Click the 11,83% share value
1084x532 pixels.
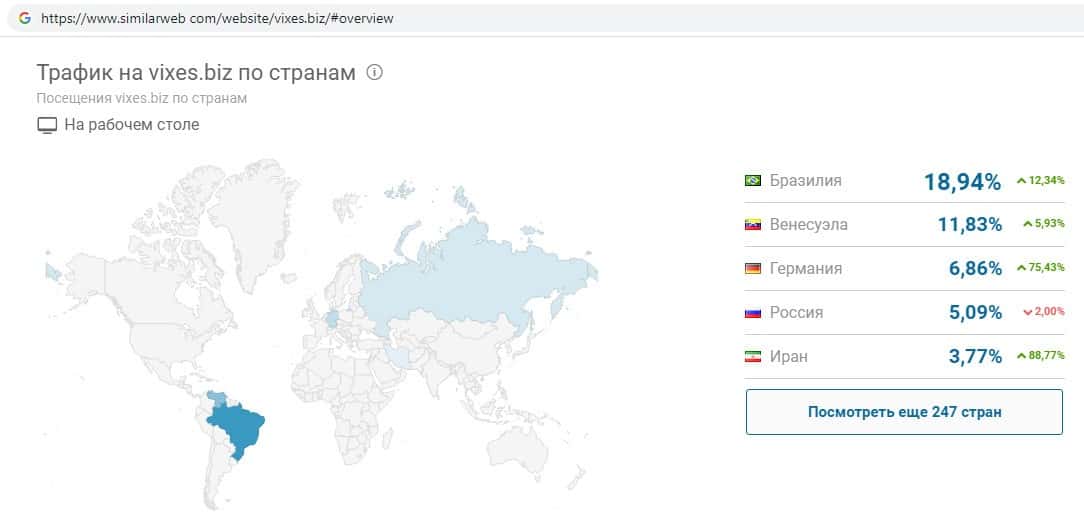tap(970, 225)
